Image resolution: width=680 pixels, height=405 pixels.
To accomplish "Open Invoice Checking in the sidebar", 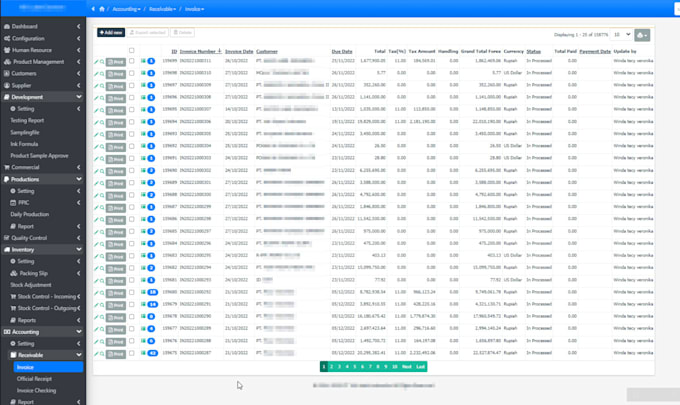I will point(36,391).
